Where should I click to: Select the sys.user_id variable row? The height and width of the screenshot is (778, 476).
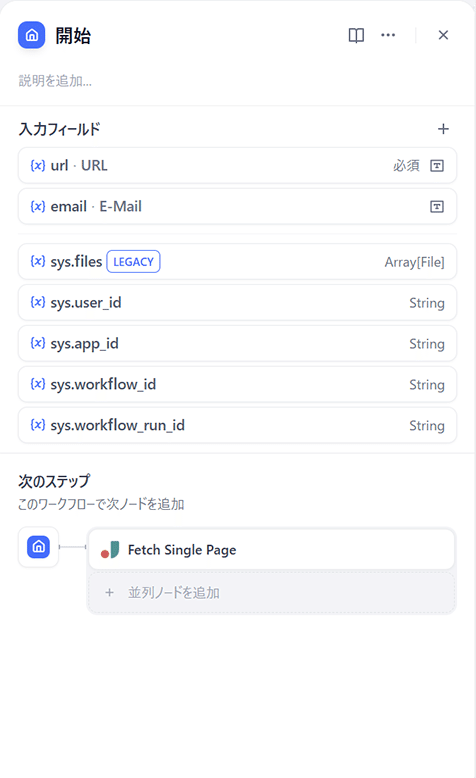tap(237, 303)
